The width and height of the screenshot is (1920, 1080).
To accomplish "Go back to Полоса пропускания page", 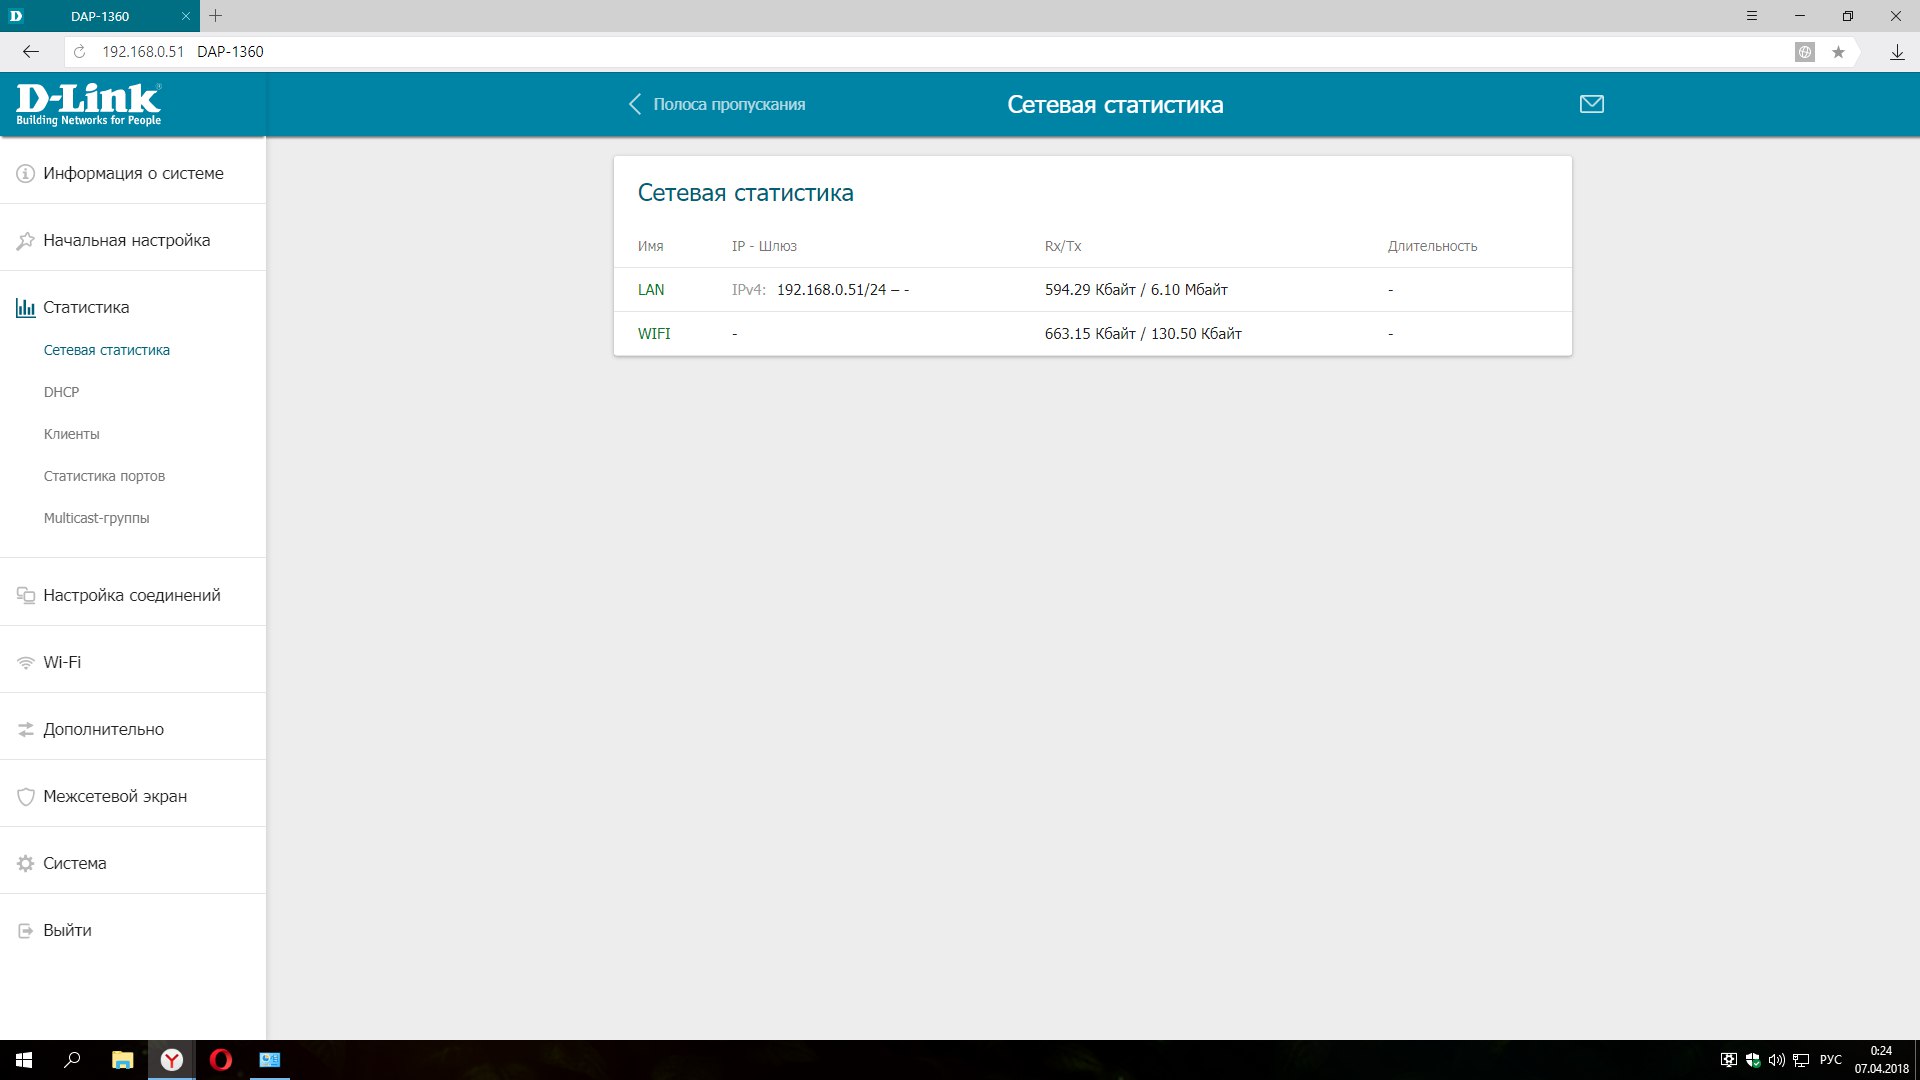I will [717, 104].
